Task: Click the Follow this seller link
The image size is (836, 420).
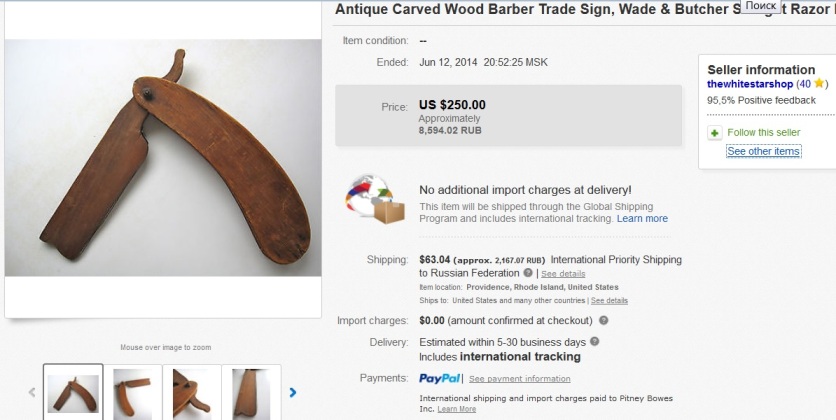Action: (x=763, y=133)
